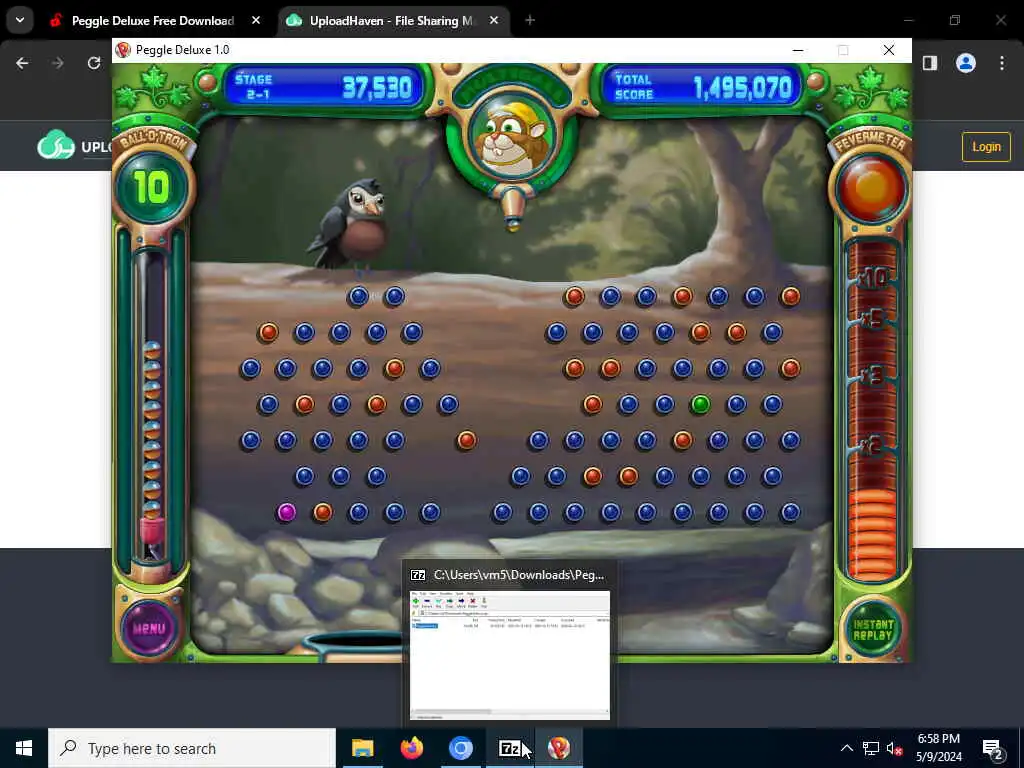Open the purple Menu button in Peggle
The width and height of the screenshot is (1024, 768).
pos(150,628)
